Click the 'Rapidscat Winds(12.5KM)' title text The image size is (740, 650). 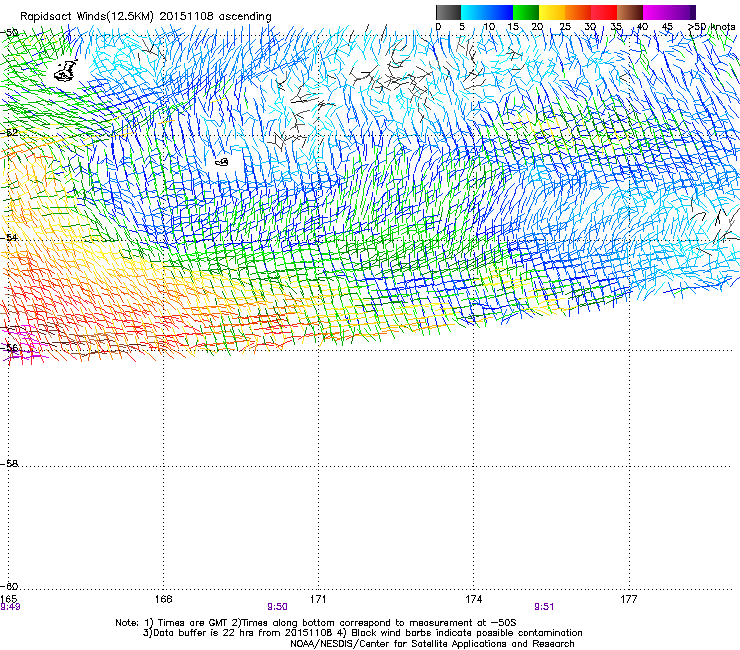click(87, 17)
